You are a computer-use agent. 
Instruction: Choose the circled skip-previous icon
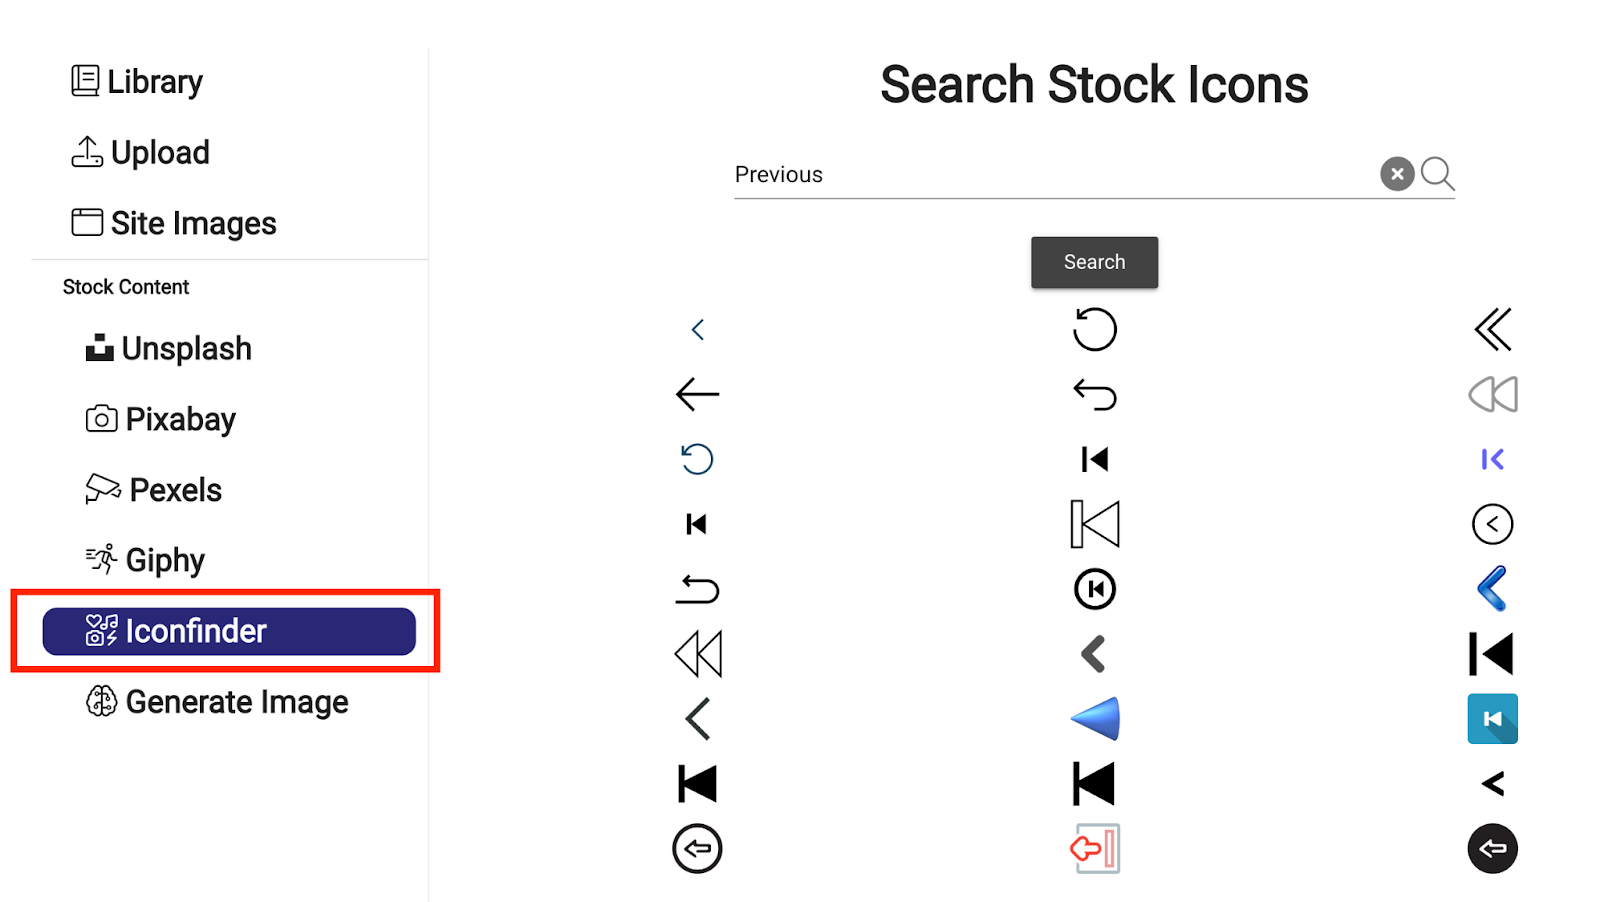[x=1095, y=589]
